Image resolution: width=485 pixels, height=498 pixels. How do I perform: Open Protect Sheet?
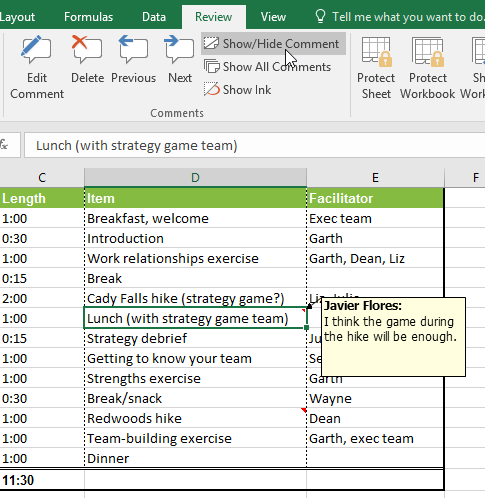pos(376,68)
